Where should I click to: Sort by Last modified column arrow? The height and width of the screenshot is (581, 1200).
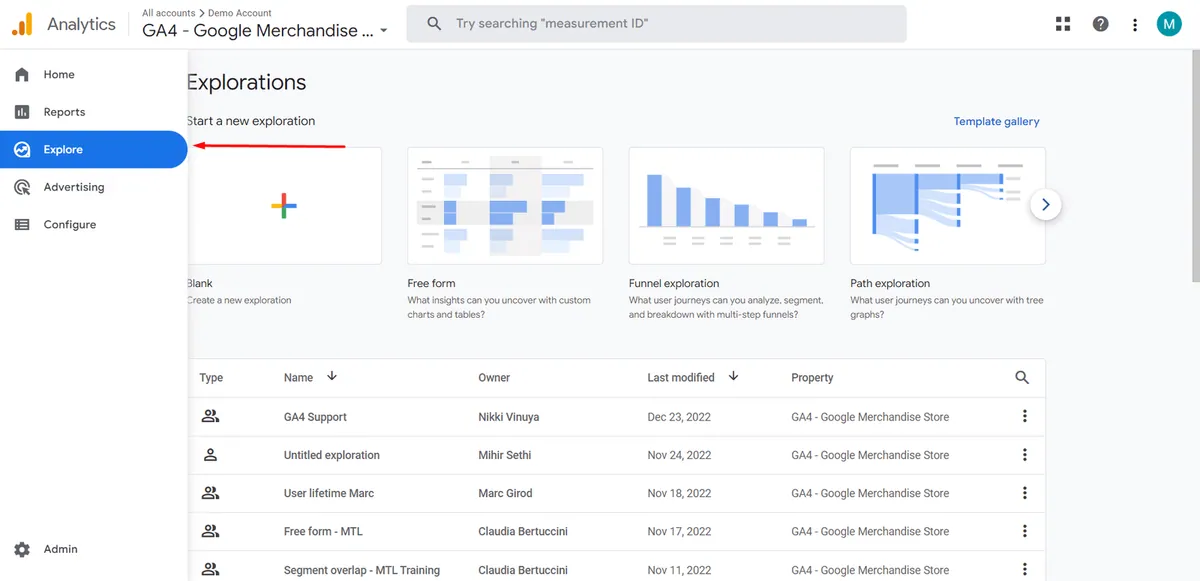coord(733,377)
